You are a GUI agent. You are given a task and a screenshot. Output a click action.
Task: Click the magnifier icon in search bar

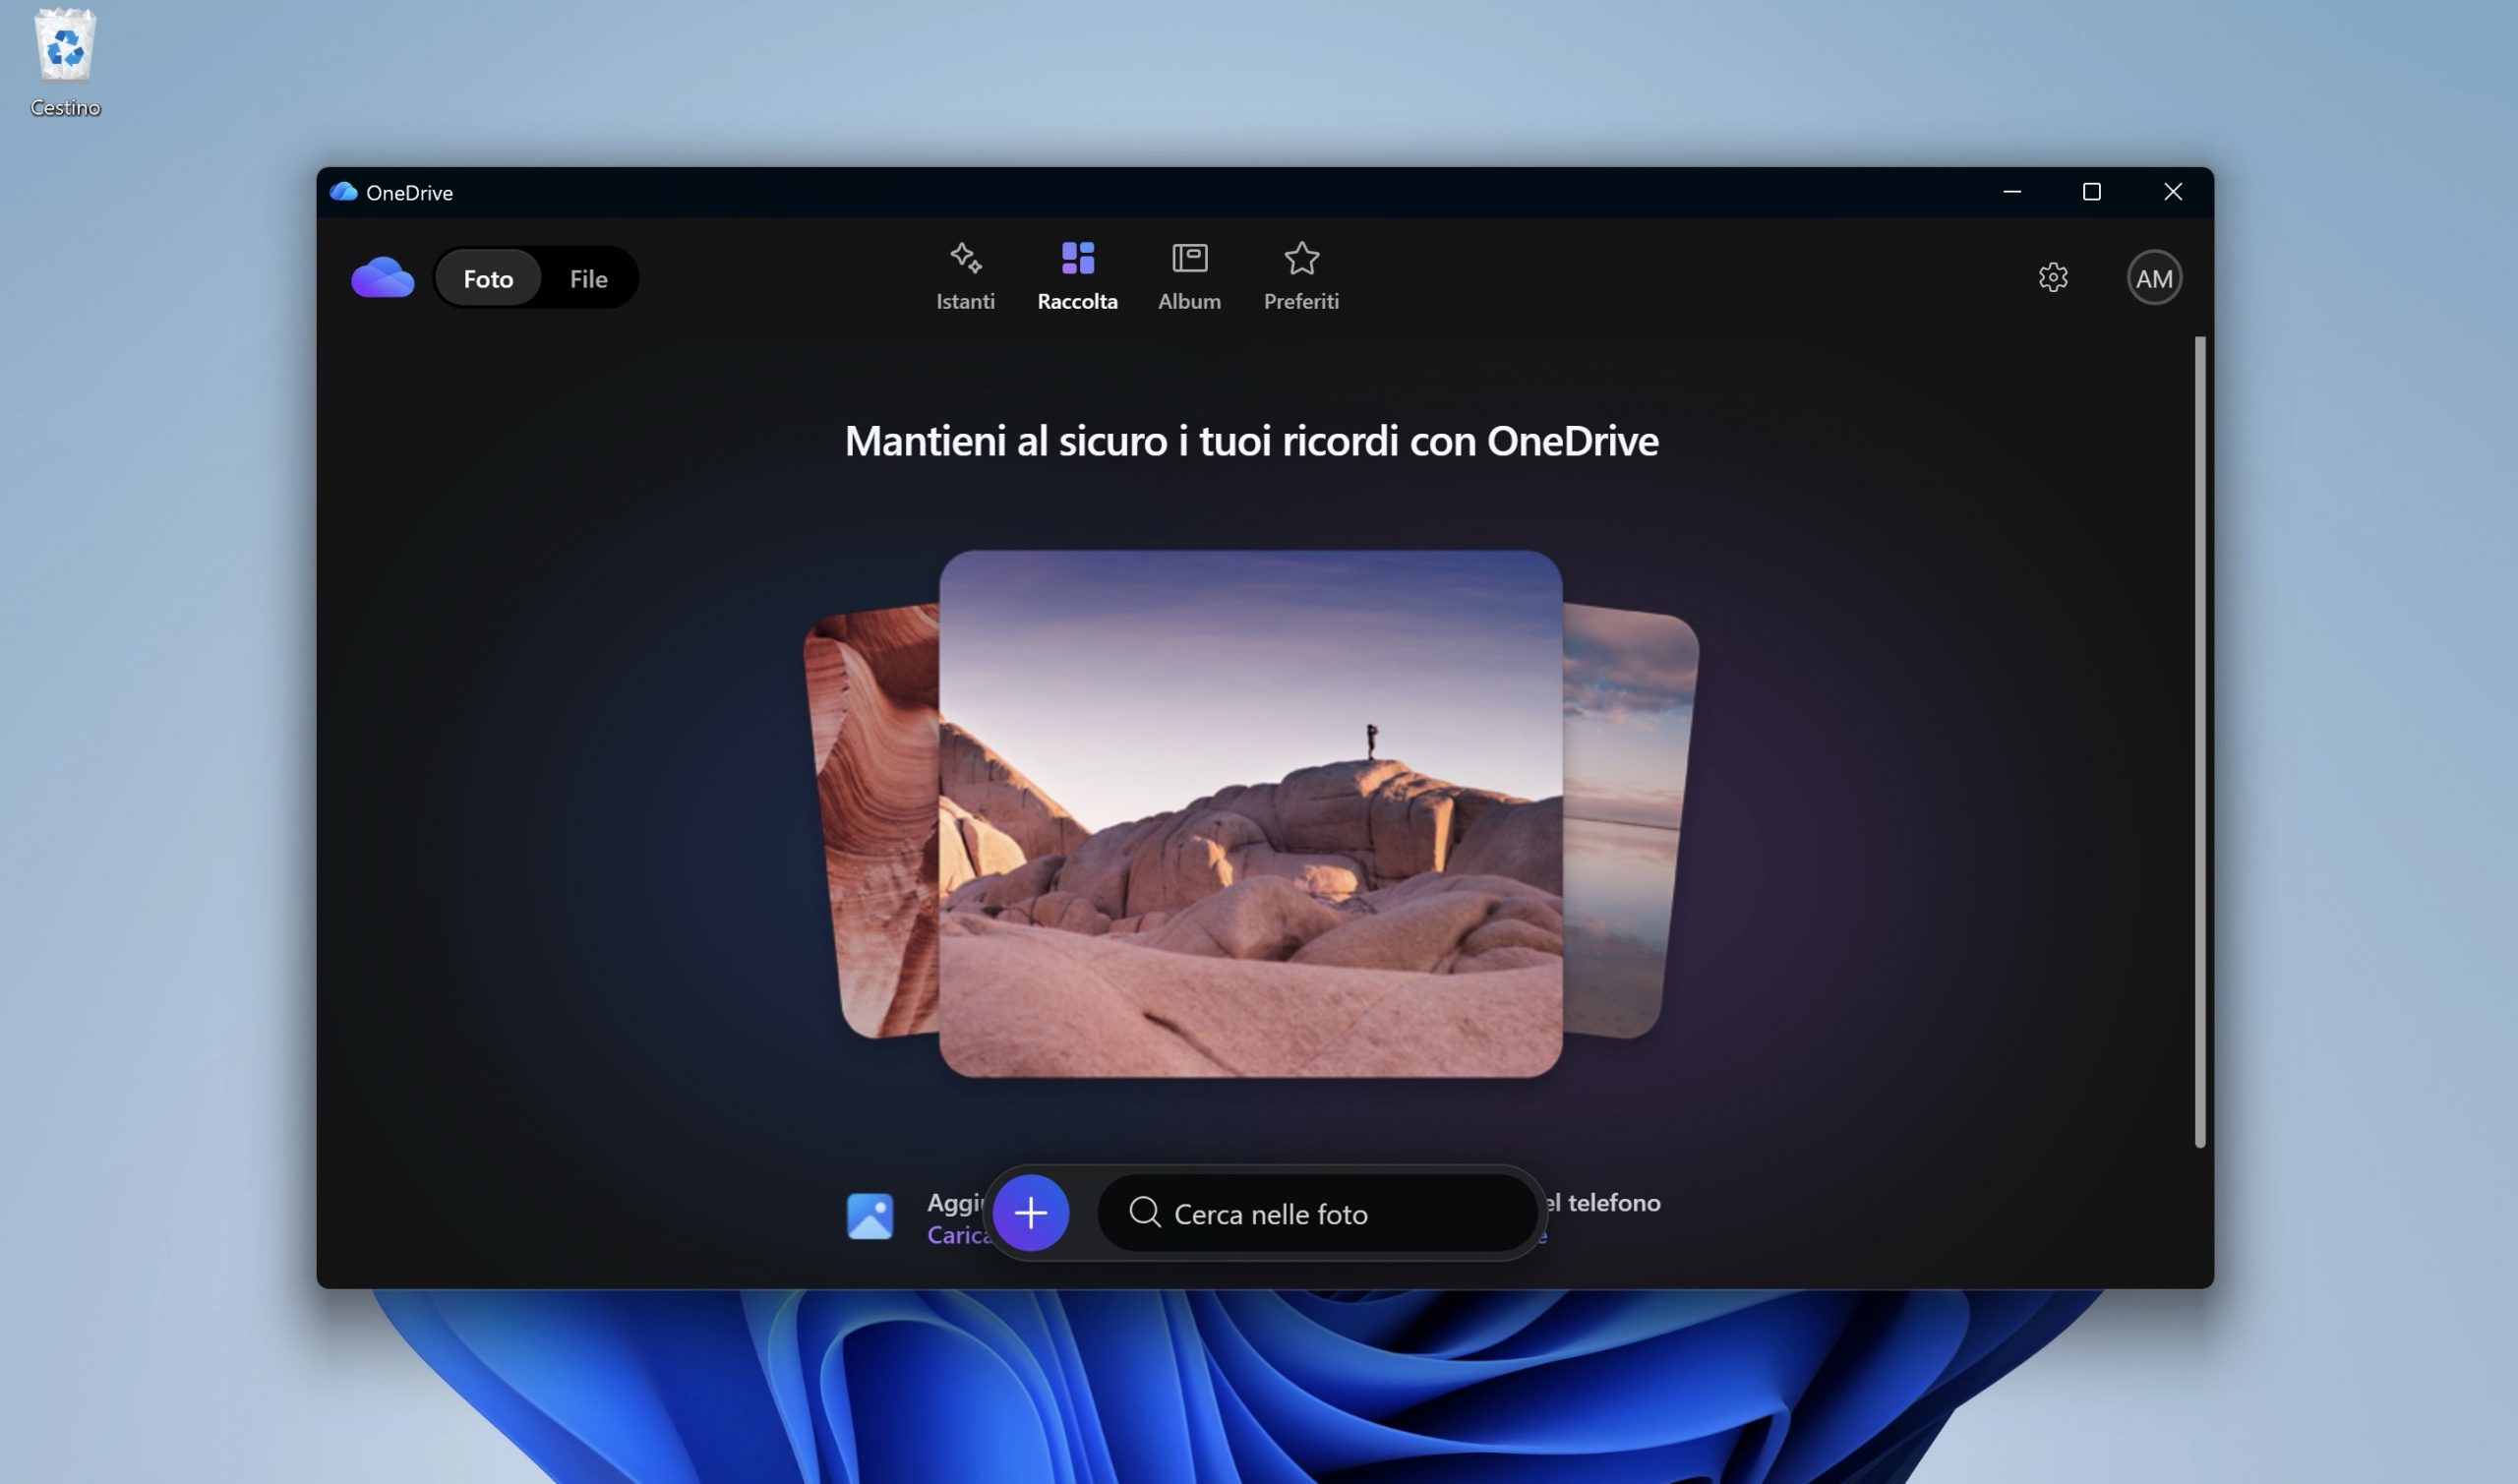coord(1144,1213)
